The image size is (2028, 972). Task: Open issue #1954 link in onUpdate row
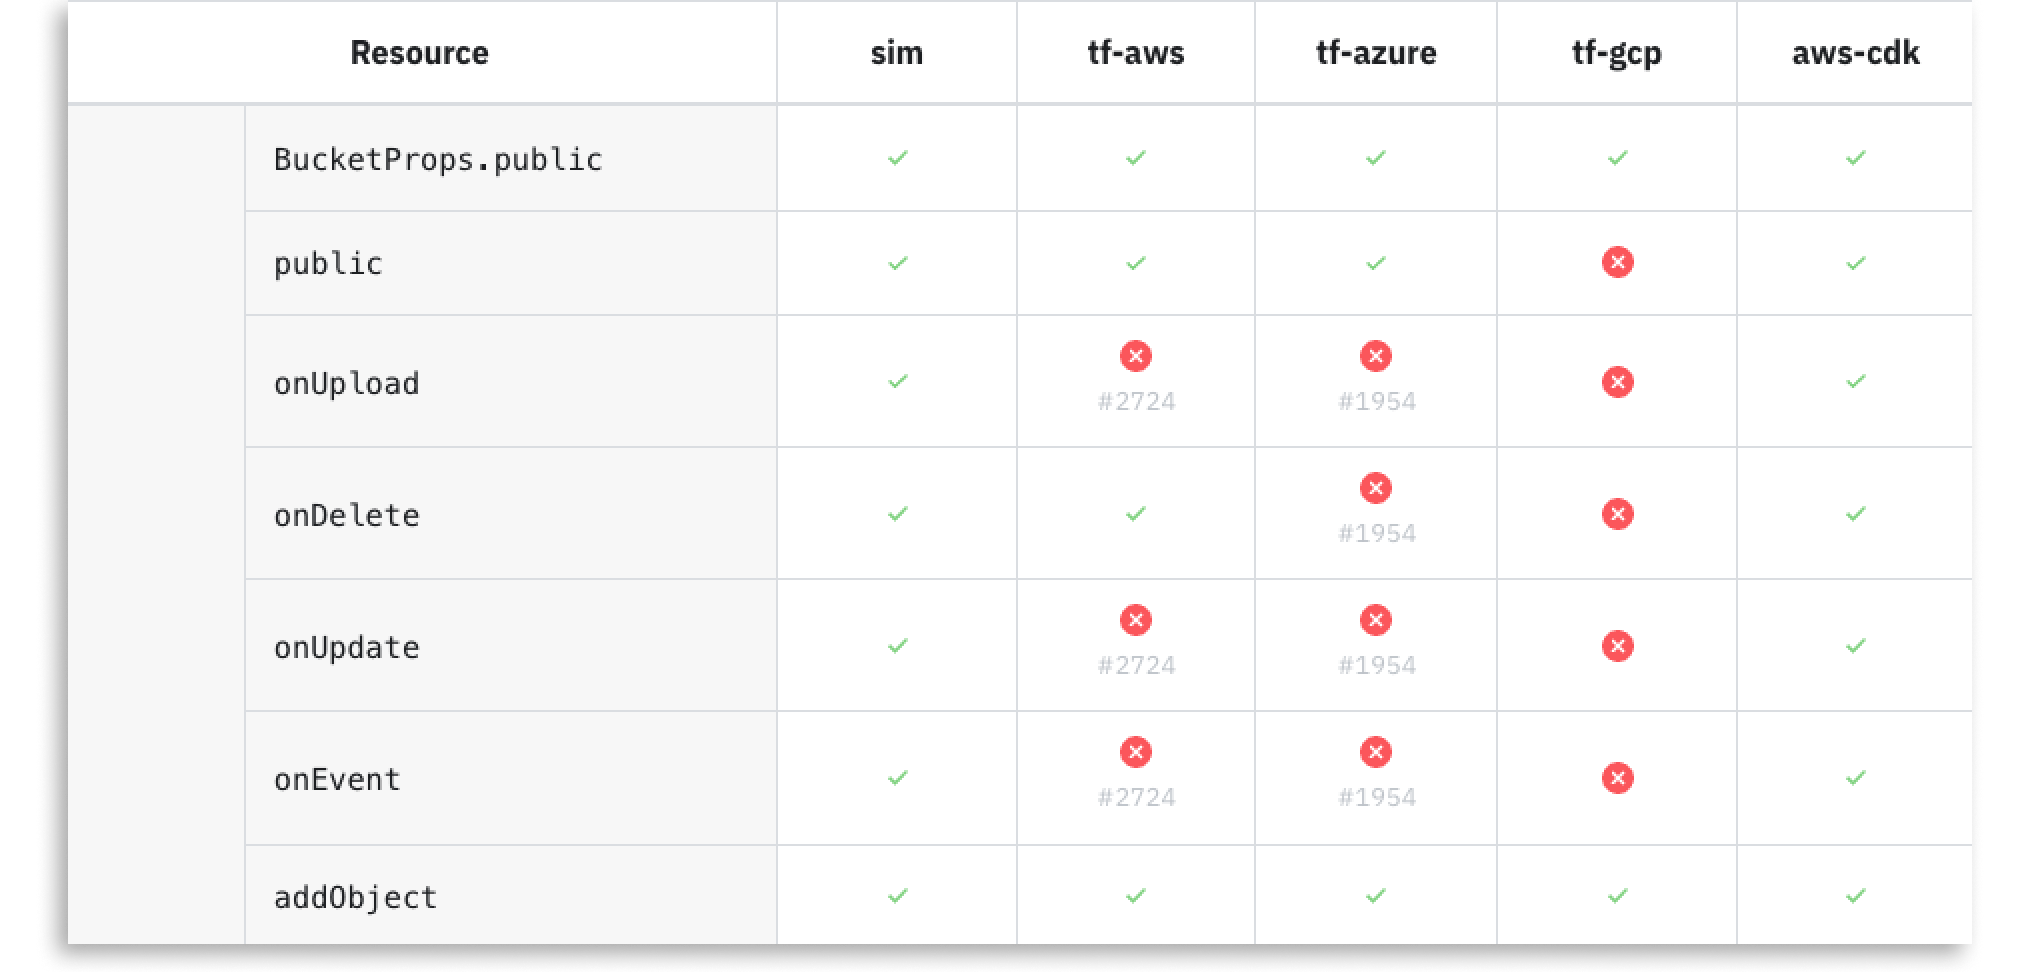(x=1377, y=666)
